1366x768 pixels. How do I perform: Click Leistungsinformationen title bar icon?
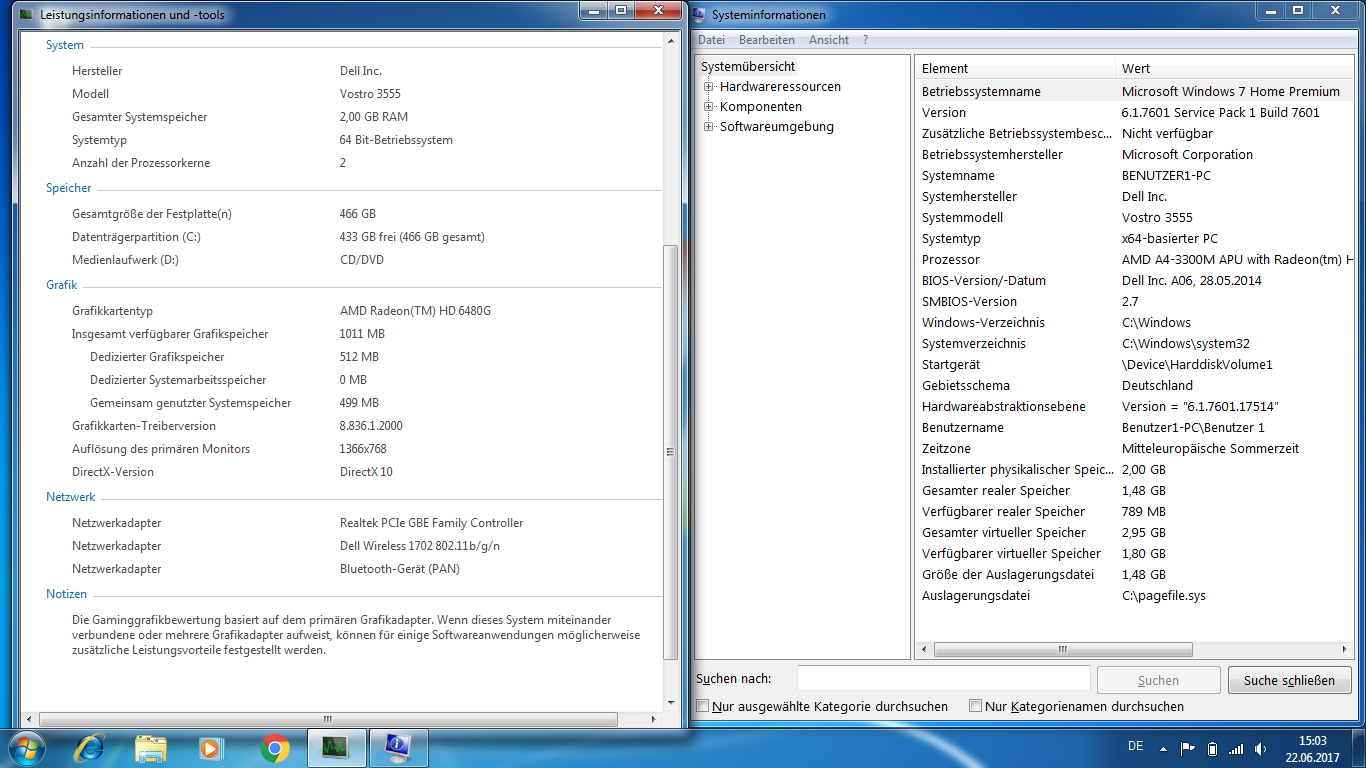pos(26,15)
